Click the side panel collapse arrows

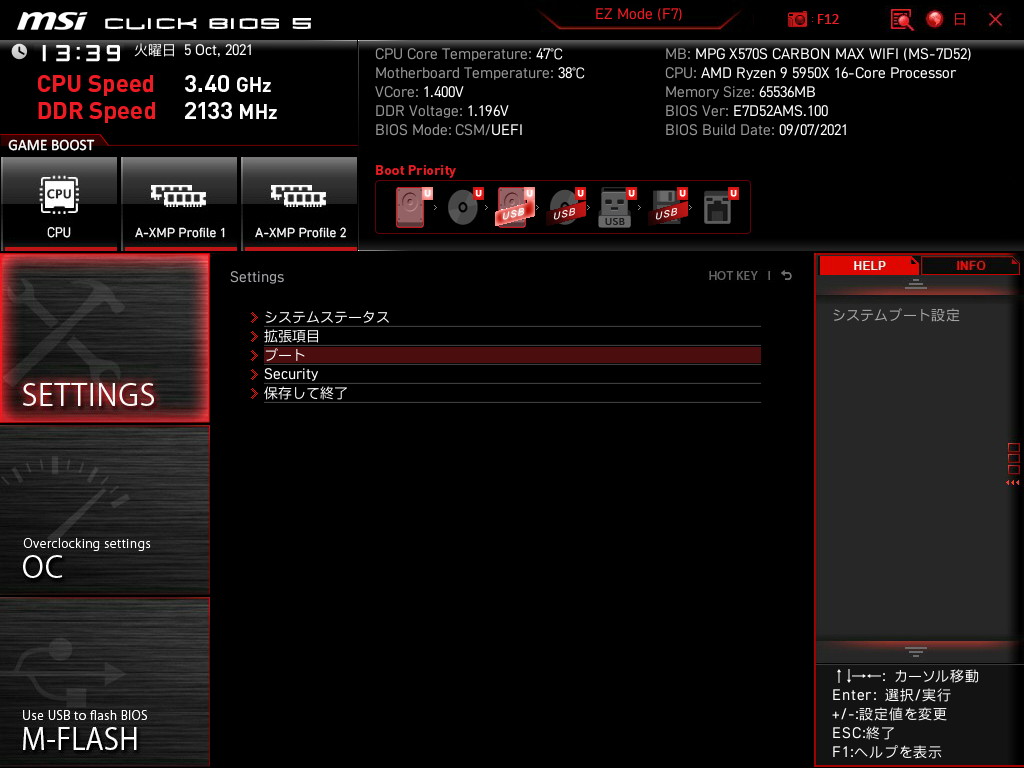click(1013, 483)
